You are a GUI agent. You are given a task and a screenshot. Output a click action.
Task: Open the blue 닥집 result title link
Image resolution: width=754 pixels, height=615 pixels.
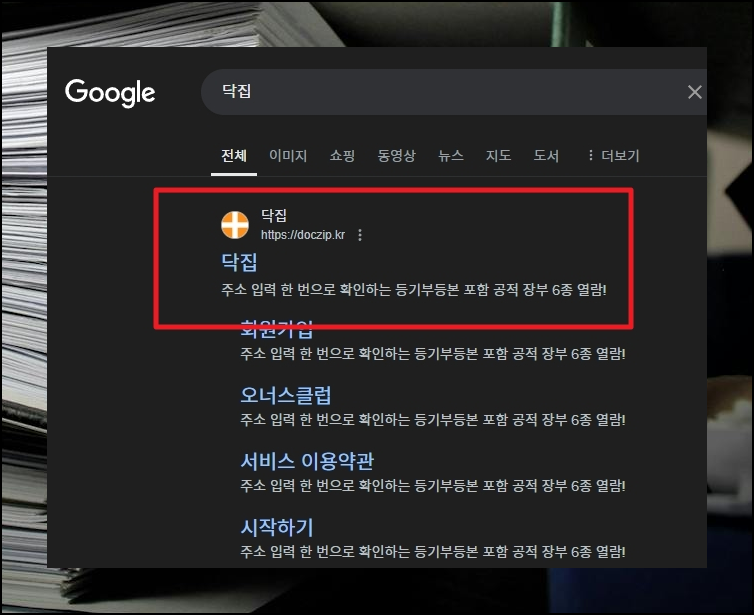(x=239, y=263)
